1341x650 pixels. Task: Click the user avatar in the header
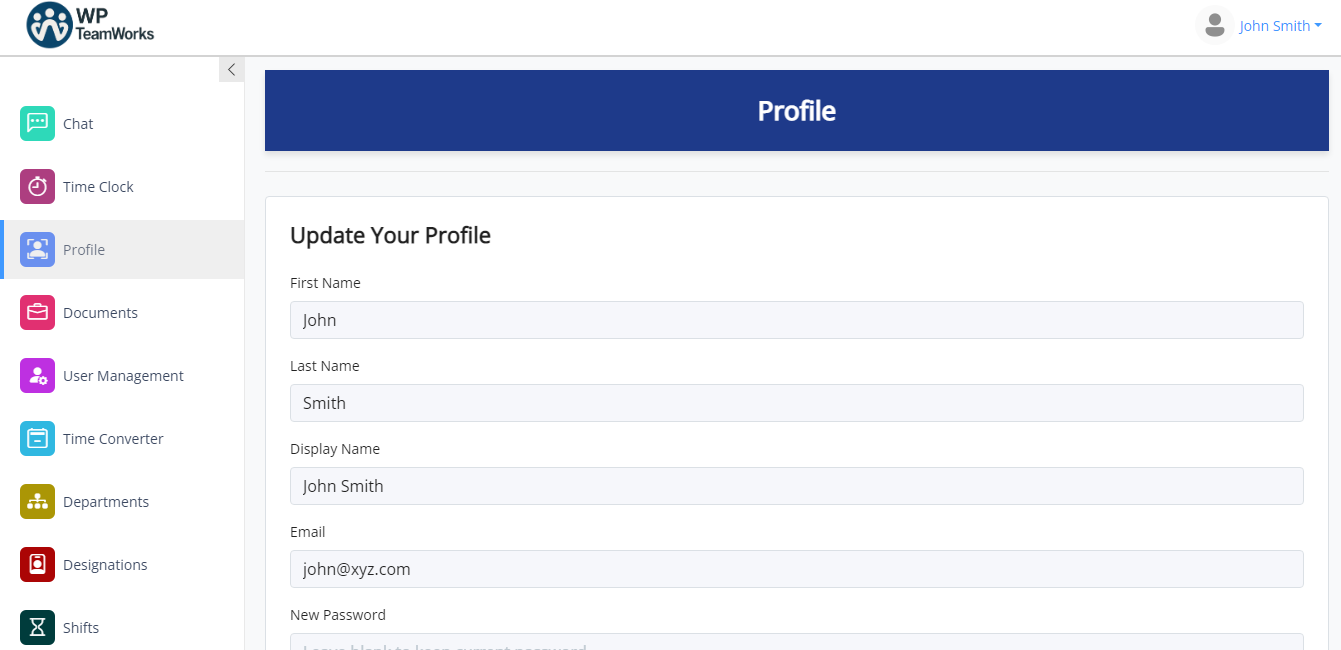[x=1214, y=25]
